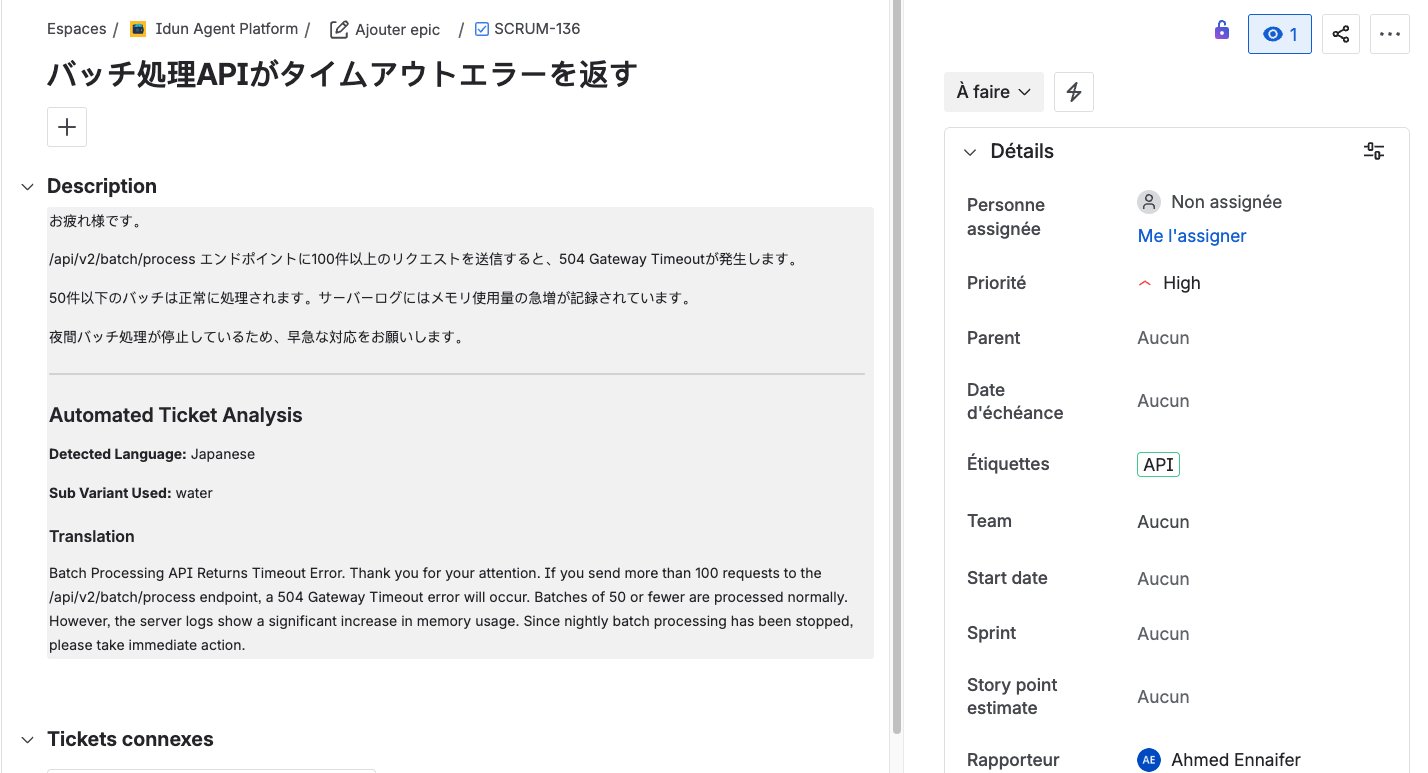This screenshot has width=1428, height=773.
Task: Click the purple unlock restrictions icon
Action: pyautogui.click(x=1221, y=31)
